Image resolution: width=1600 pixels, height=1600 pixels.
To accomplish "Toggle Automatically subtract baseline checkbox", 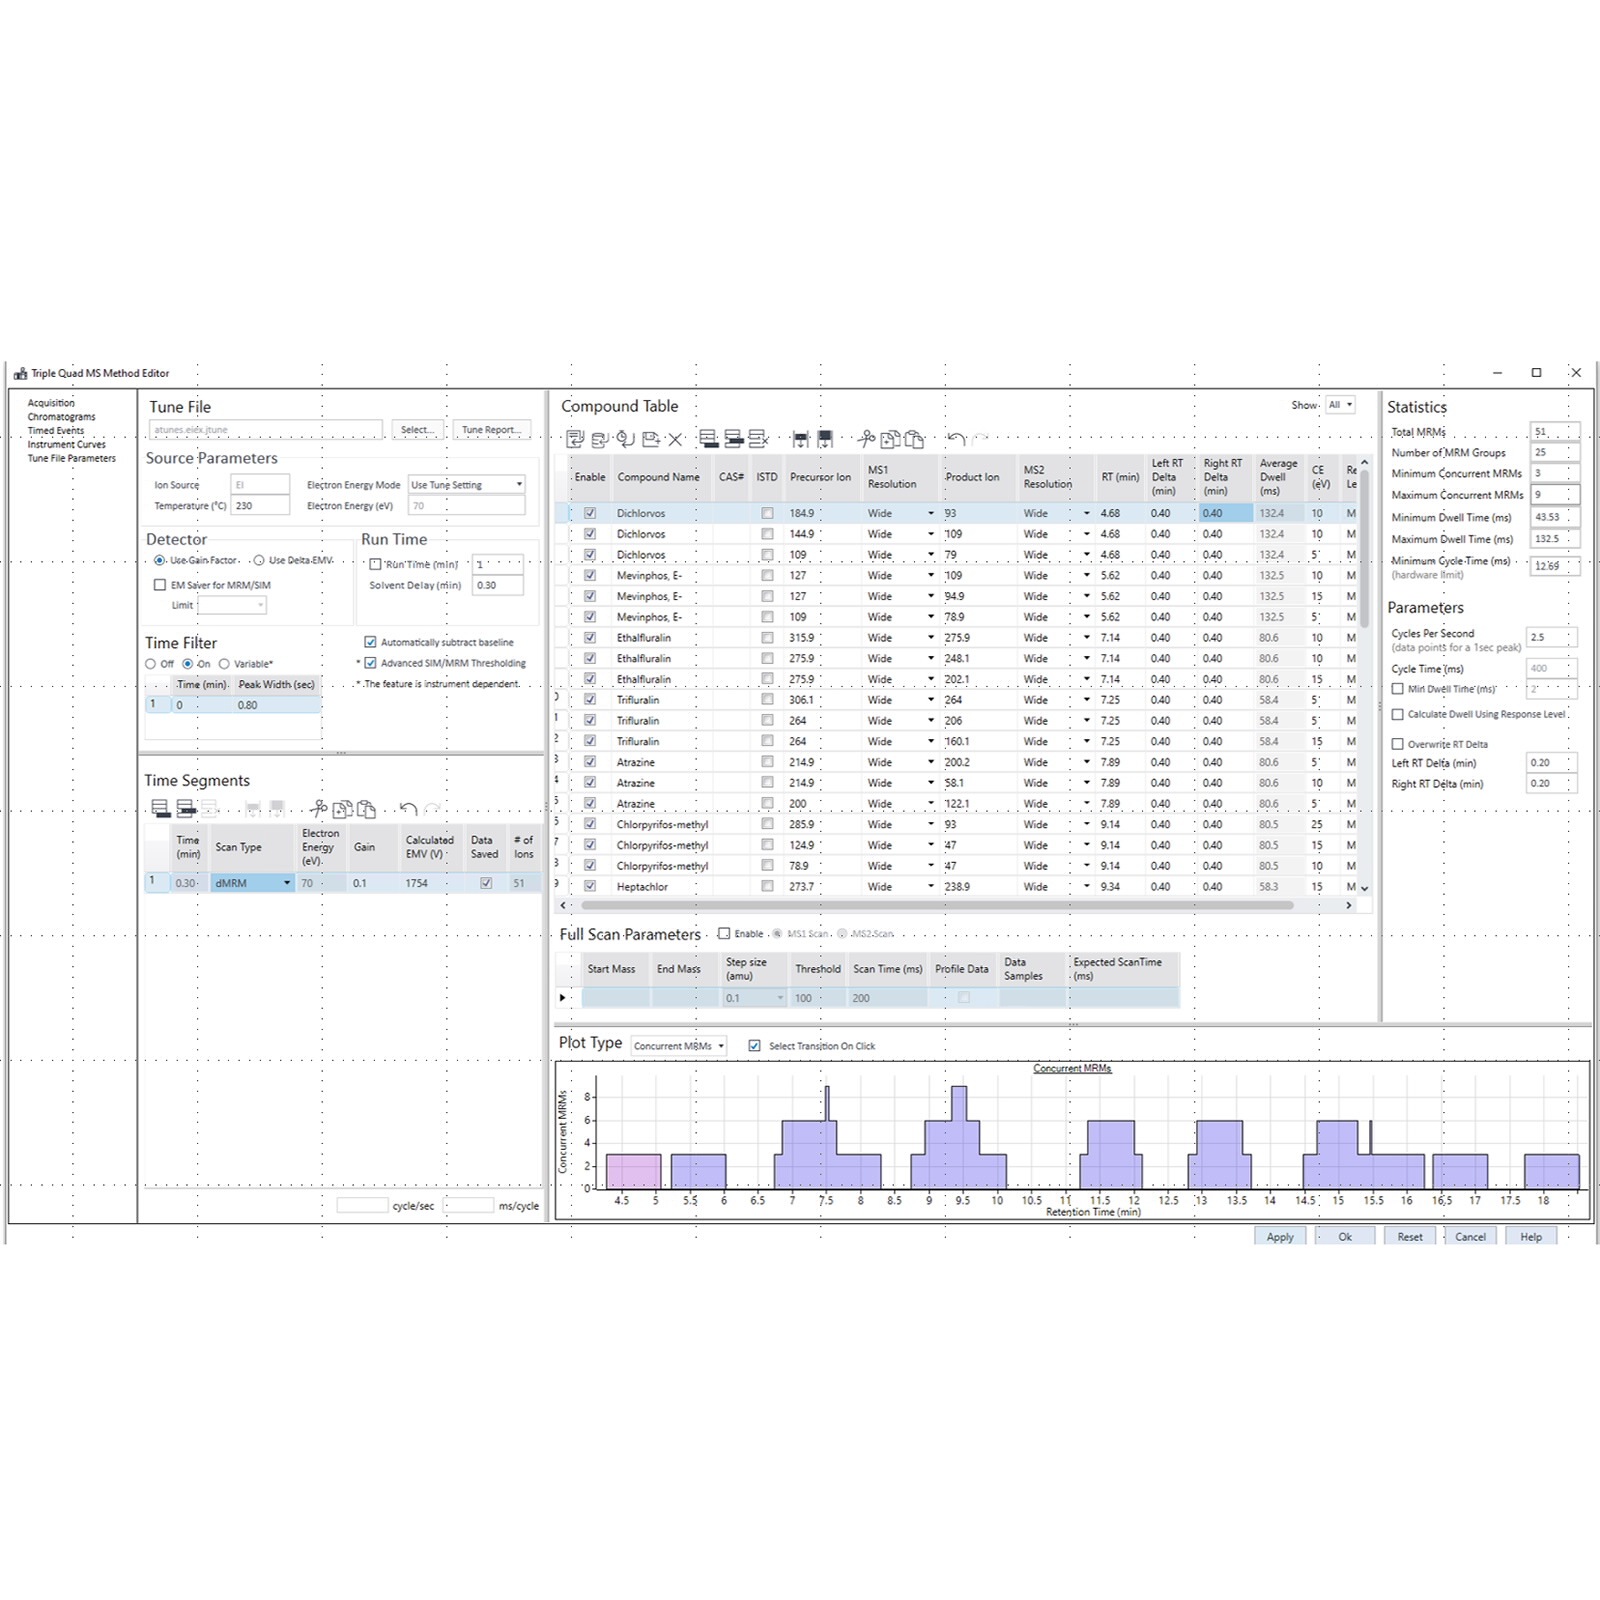I will (x=370, y=642).
